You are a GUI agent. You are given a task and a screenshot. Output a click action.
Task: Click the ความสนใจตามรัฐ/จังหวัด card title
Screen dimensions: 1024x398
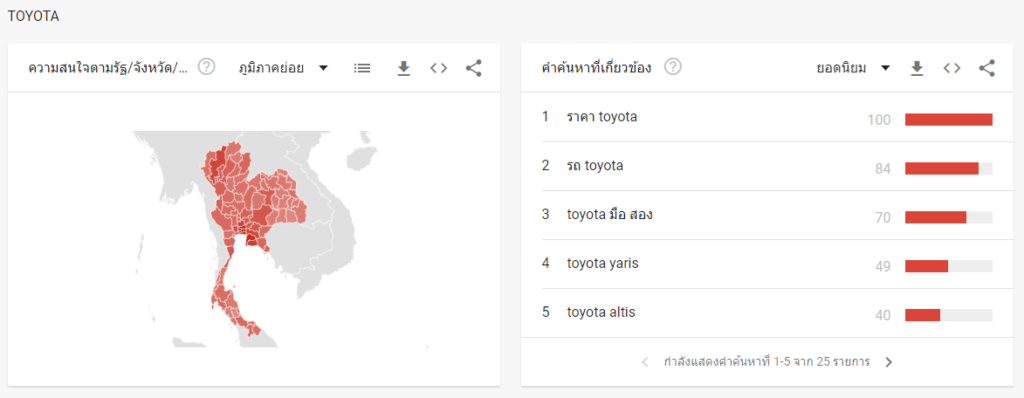(108, 68)
